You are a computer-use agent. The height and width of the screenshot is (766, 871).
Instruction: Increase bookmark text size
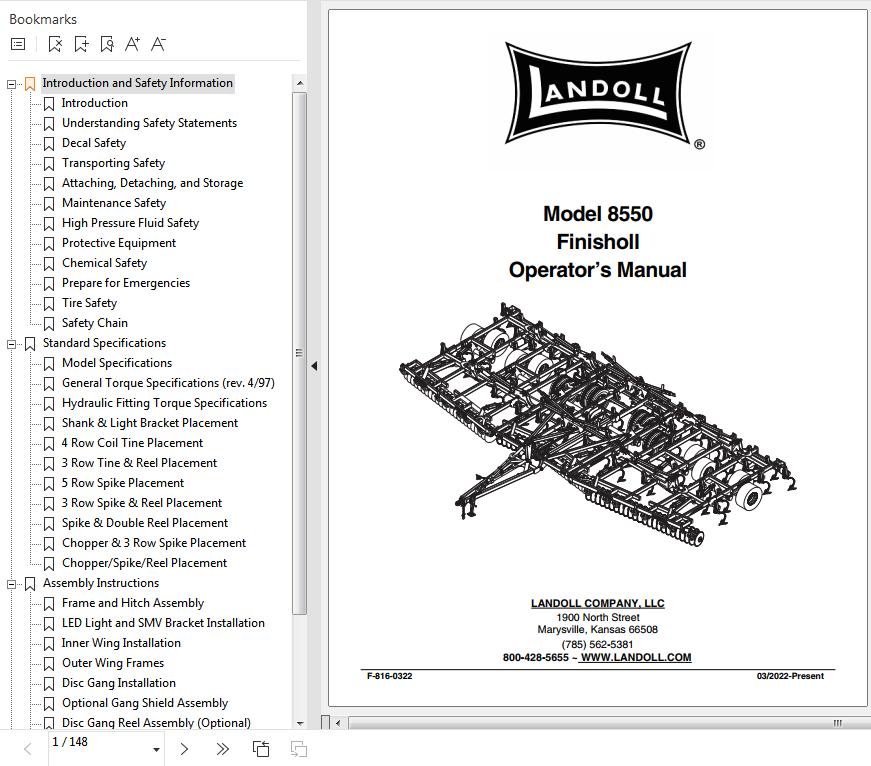pos(132,44)
